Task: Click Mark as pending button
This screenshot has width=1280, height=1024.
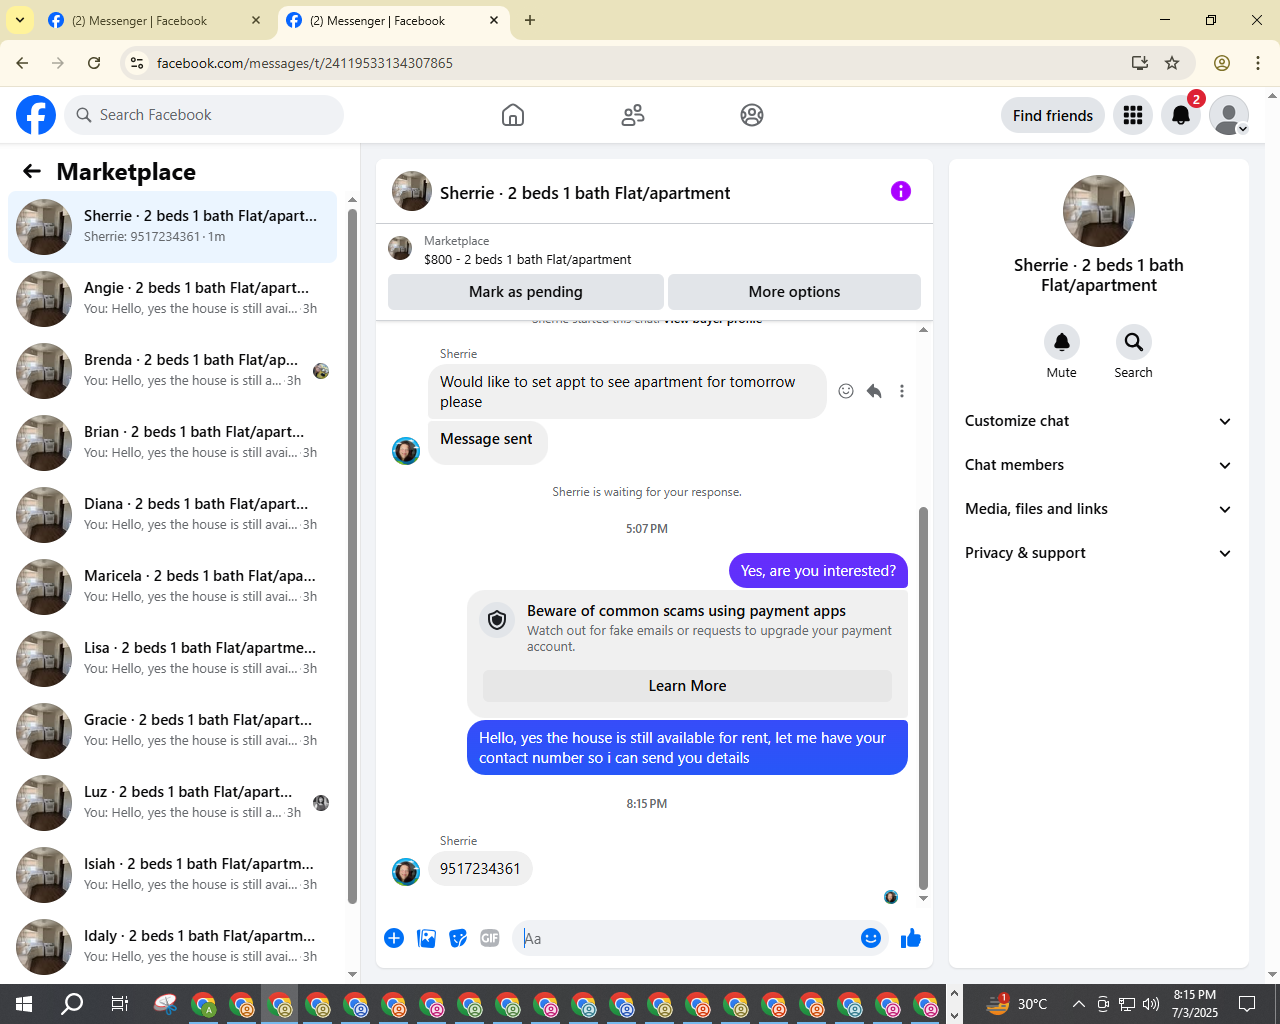Action: (526, 292)
